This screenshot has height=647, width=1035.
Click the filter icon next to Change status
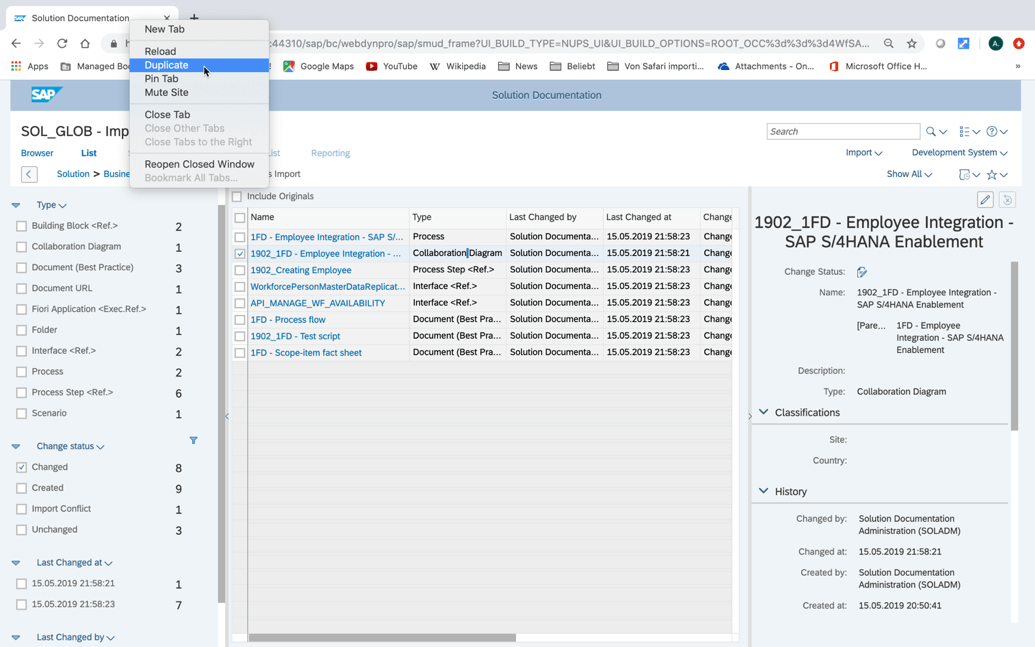coord(194,440)
